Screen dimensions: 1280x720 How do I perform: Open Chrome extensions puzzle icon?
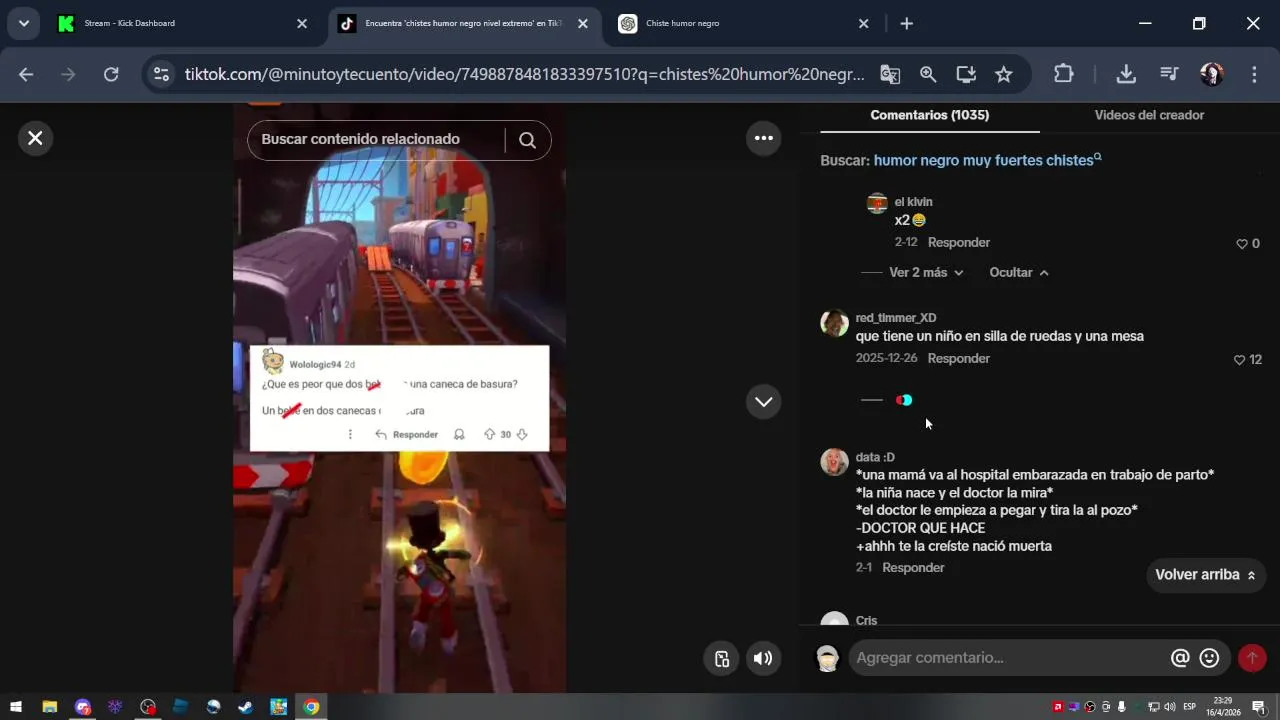coord(1064,74)
